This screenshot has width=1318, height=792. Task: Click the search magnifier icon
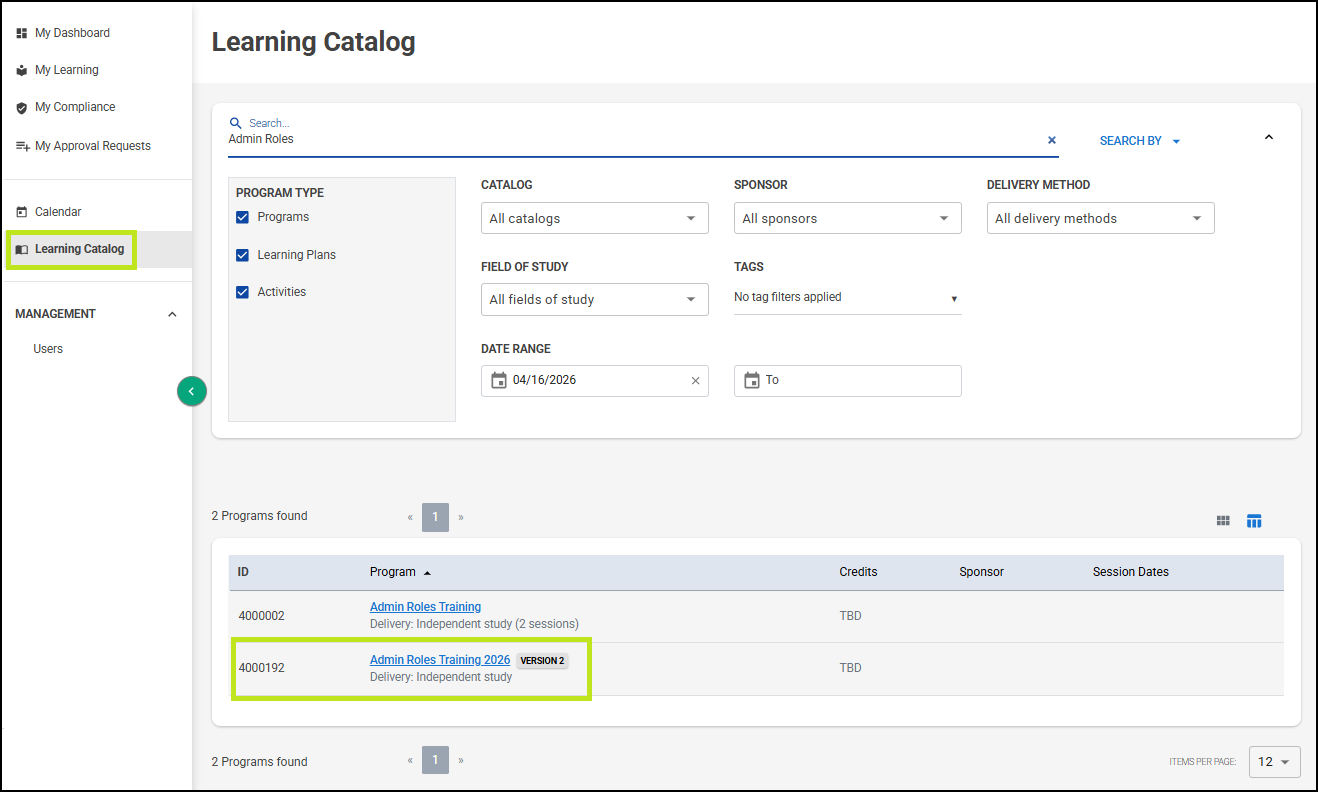[236, 123]
